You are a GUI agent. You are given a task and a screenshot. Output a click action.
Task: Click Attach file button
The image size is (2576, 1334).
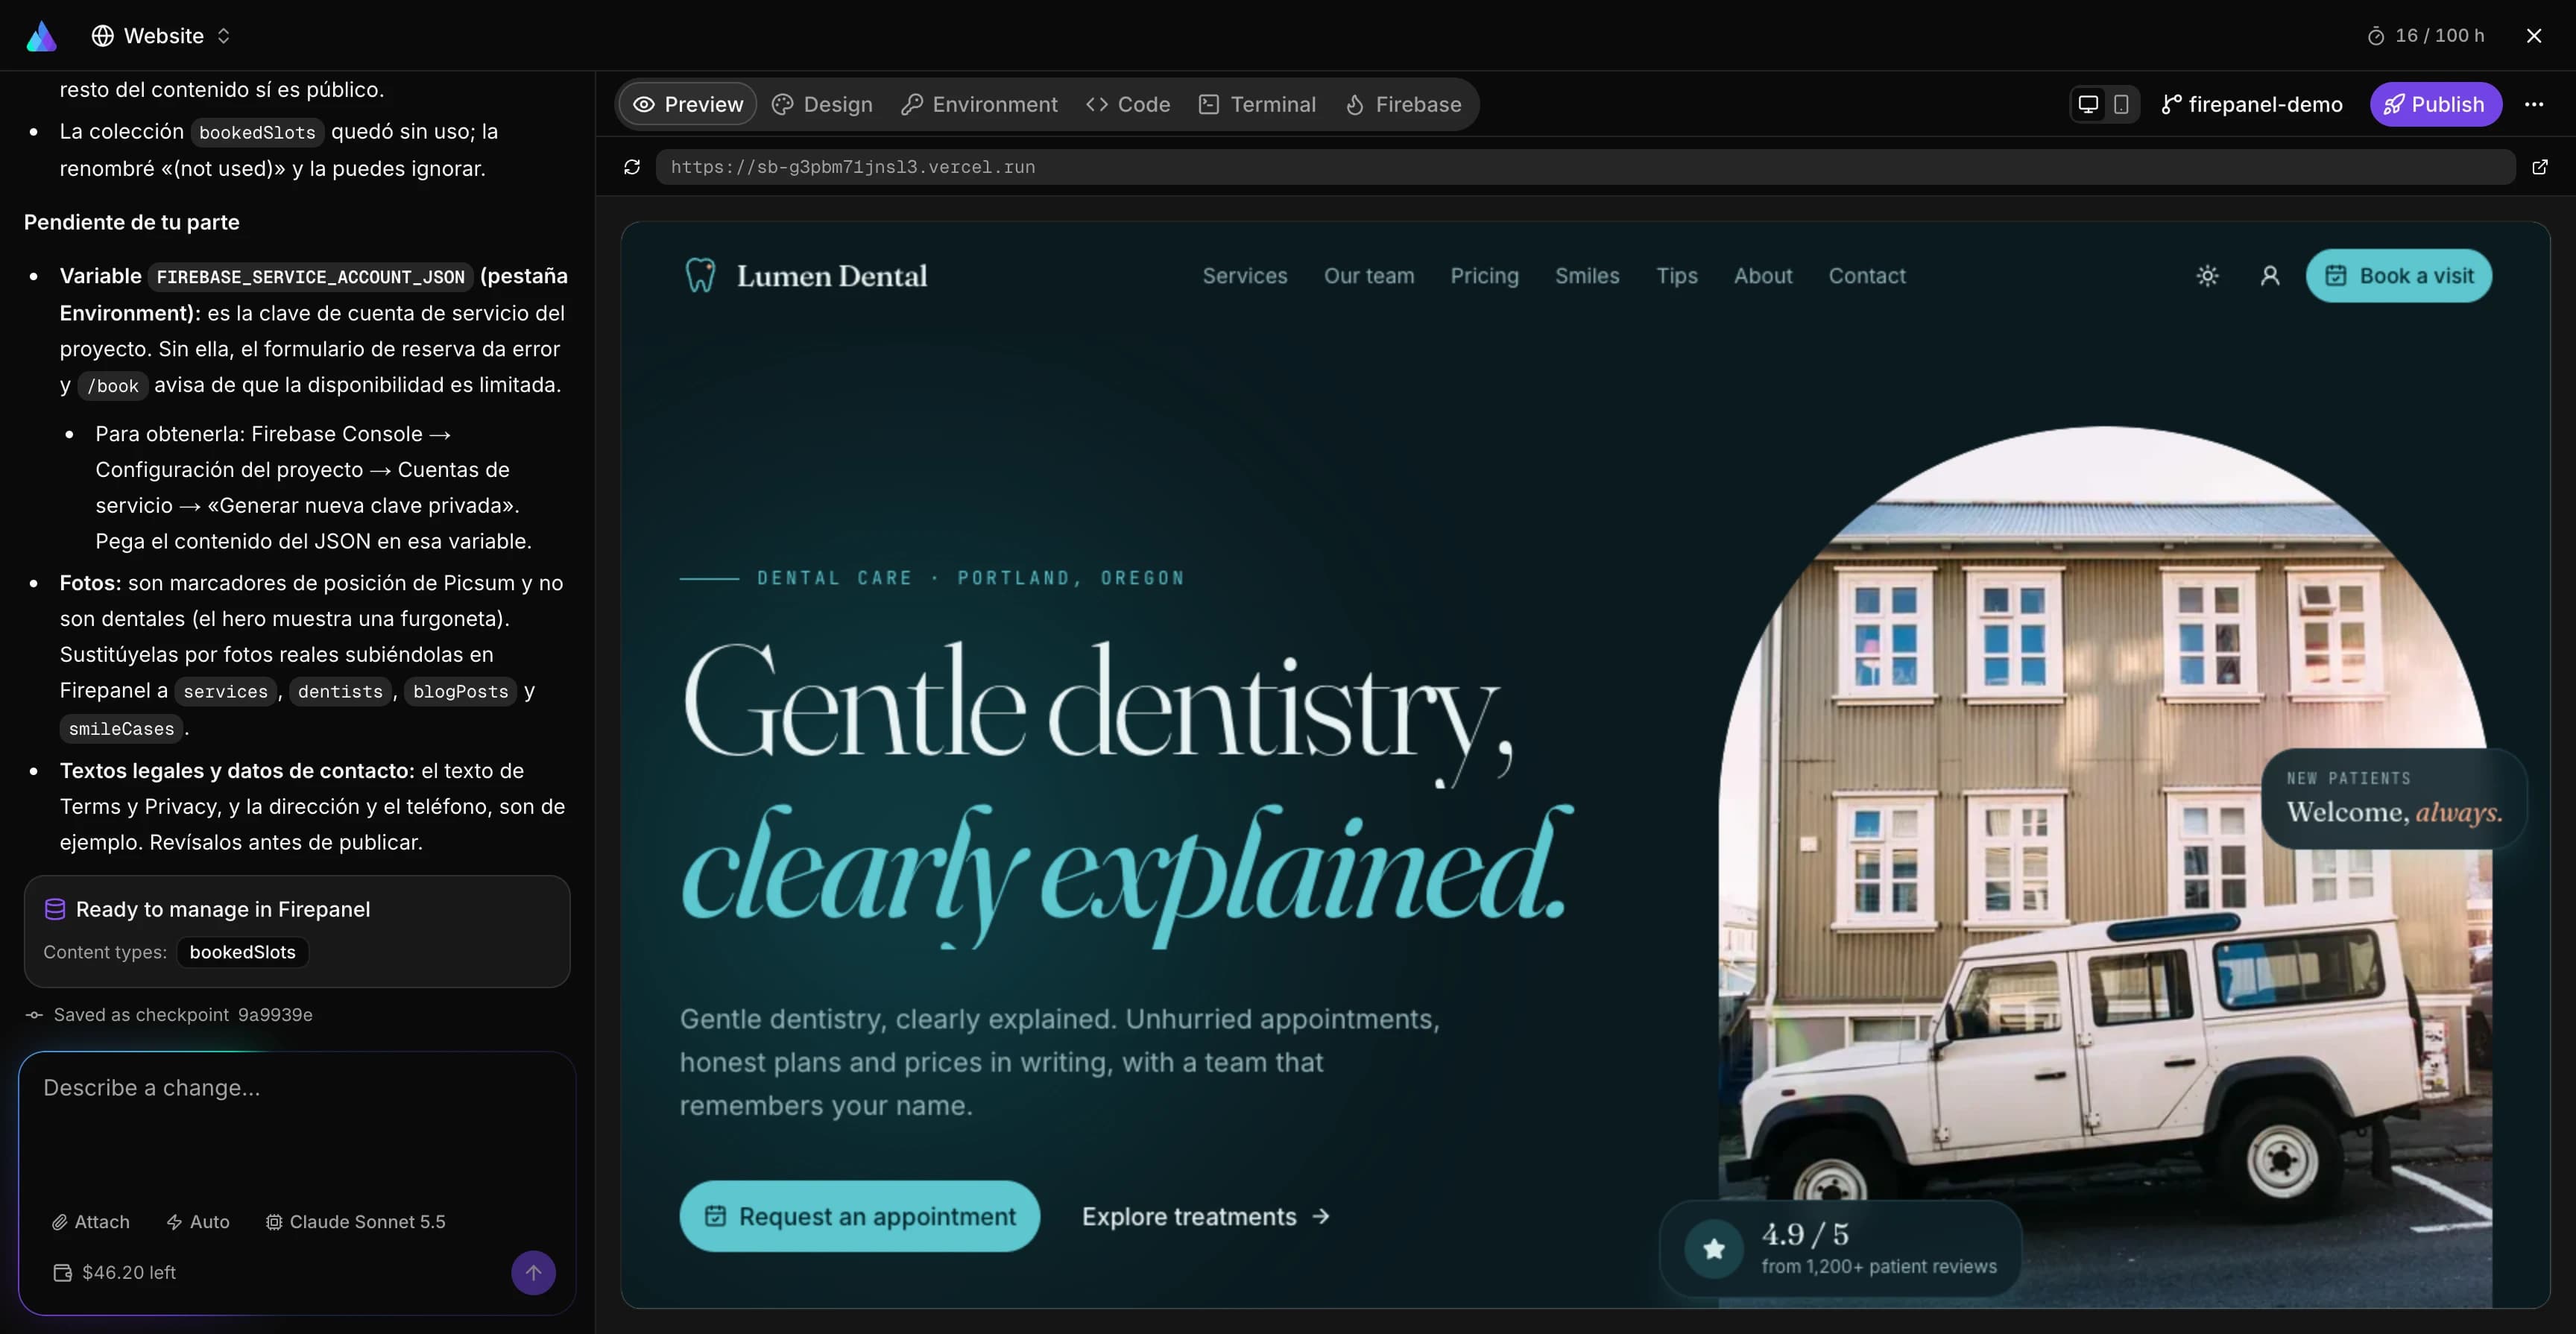91,1222
